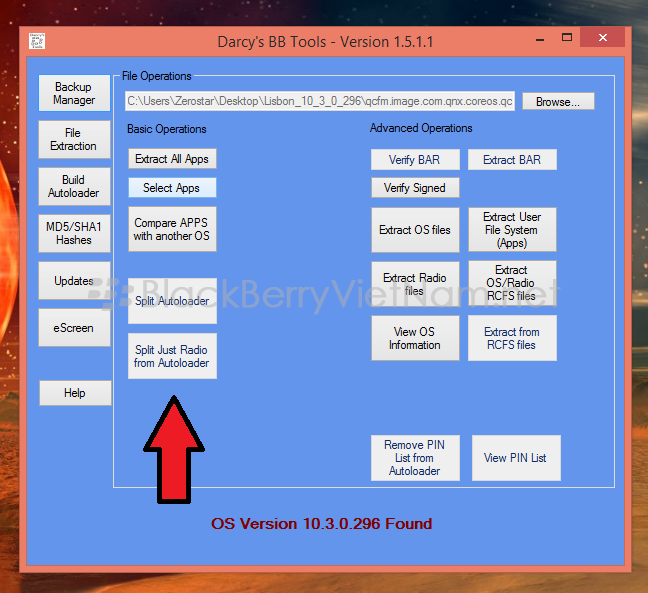648x593 pixels.
Task: Click the file path input field
Action: [320, 101]
